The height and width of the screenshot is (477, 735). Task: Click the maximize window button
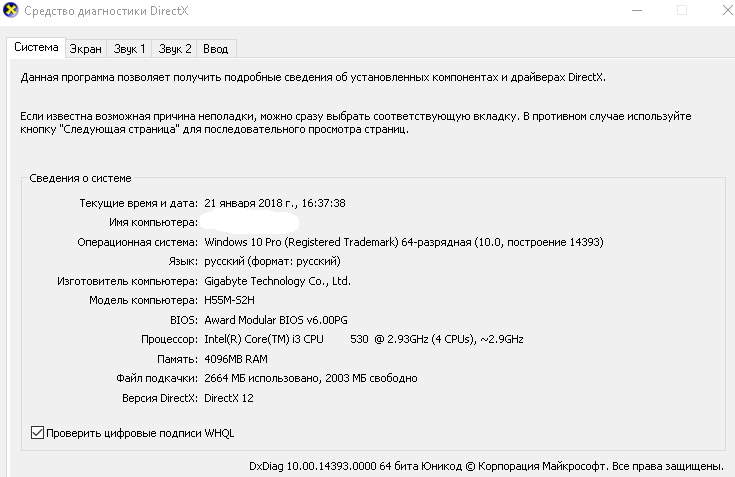coord(682,10)
